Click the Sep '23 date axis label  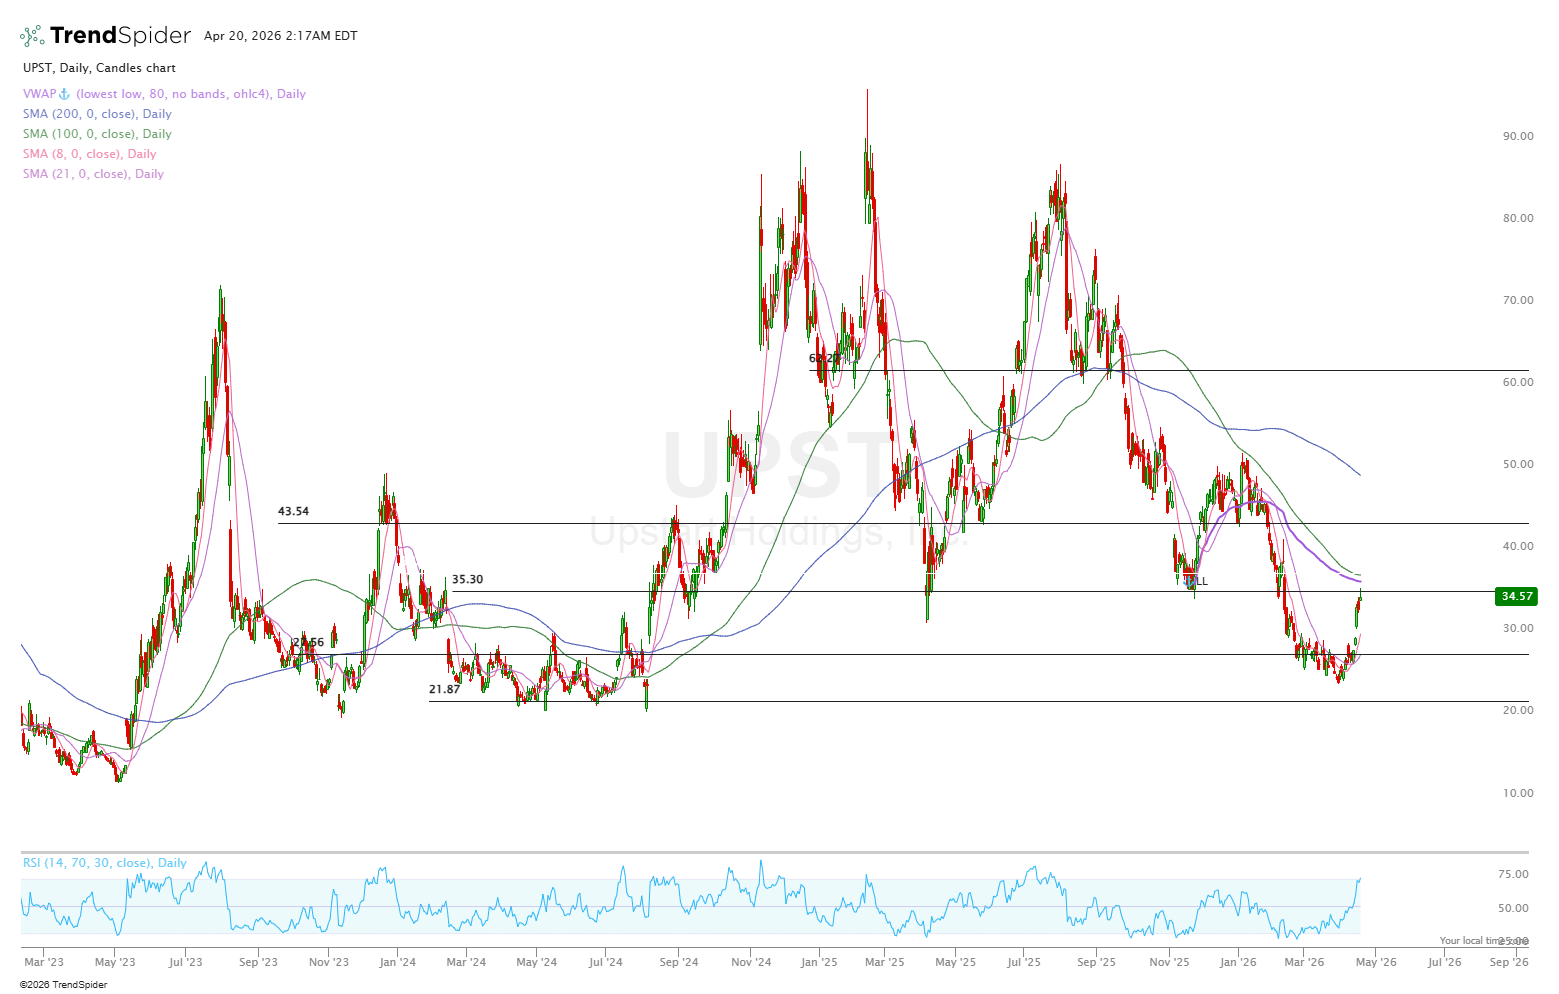tap(258, 962)
